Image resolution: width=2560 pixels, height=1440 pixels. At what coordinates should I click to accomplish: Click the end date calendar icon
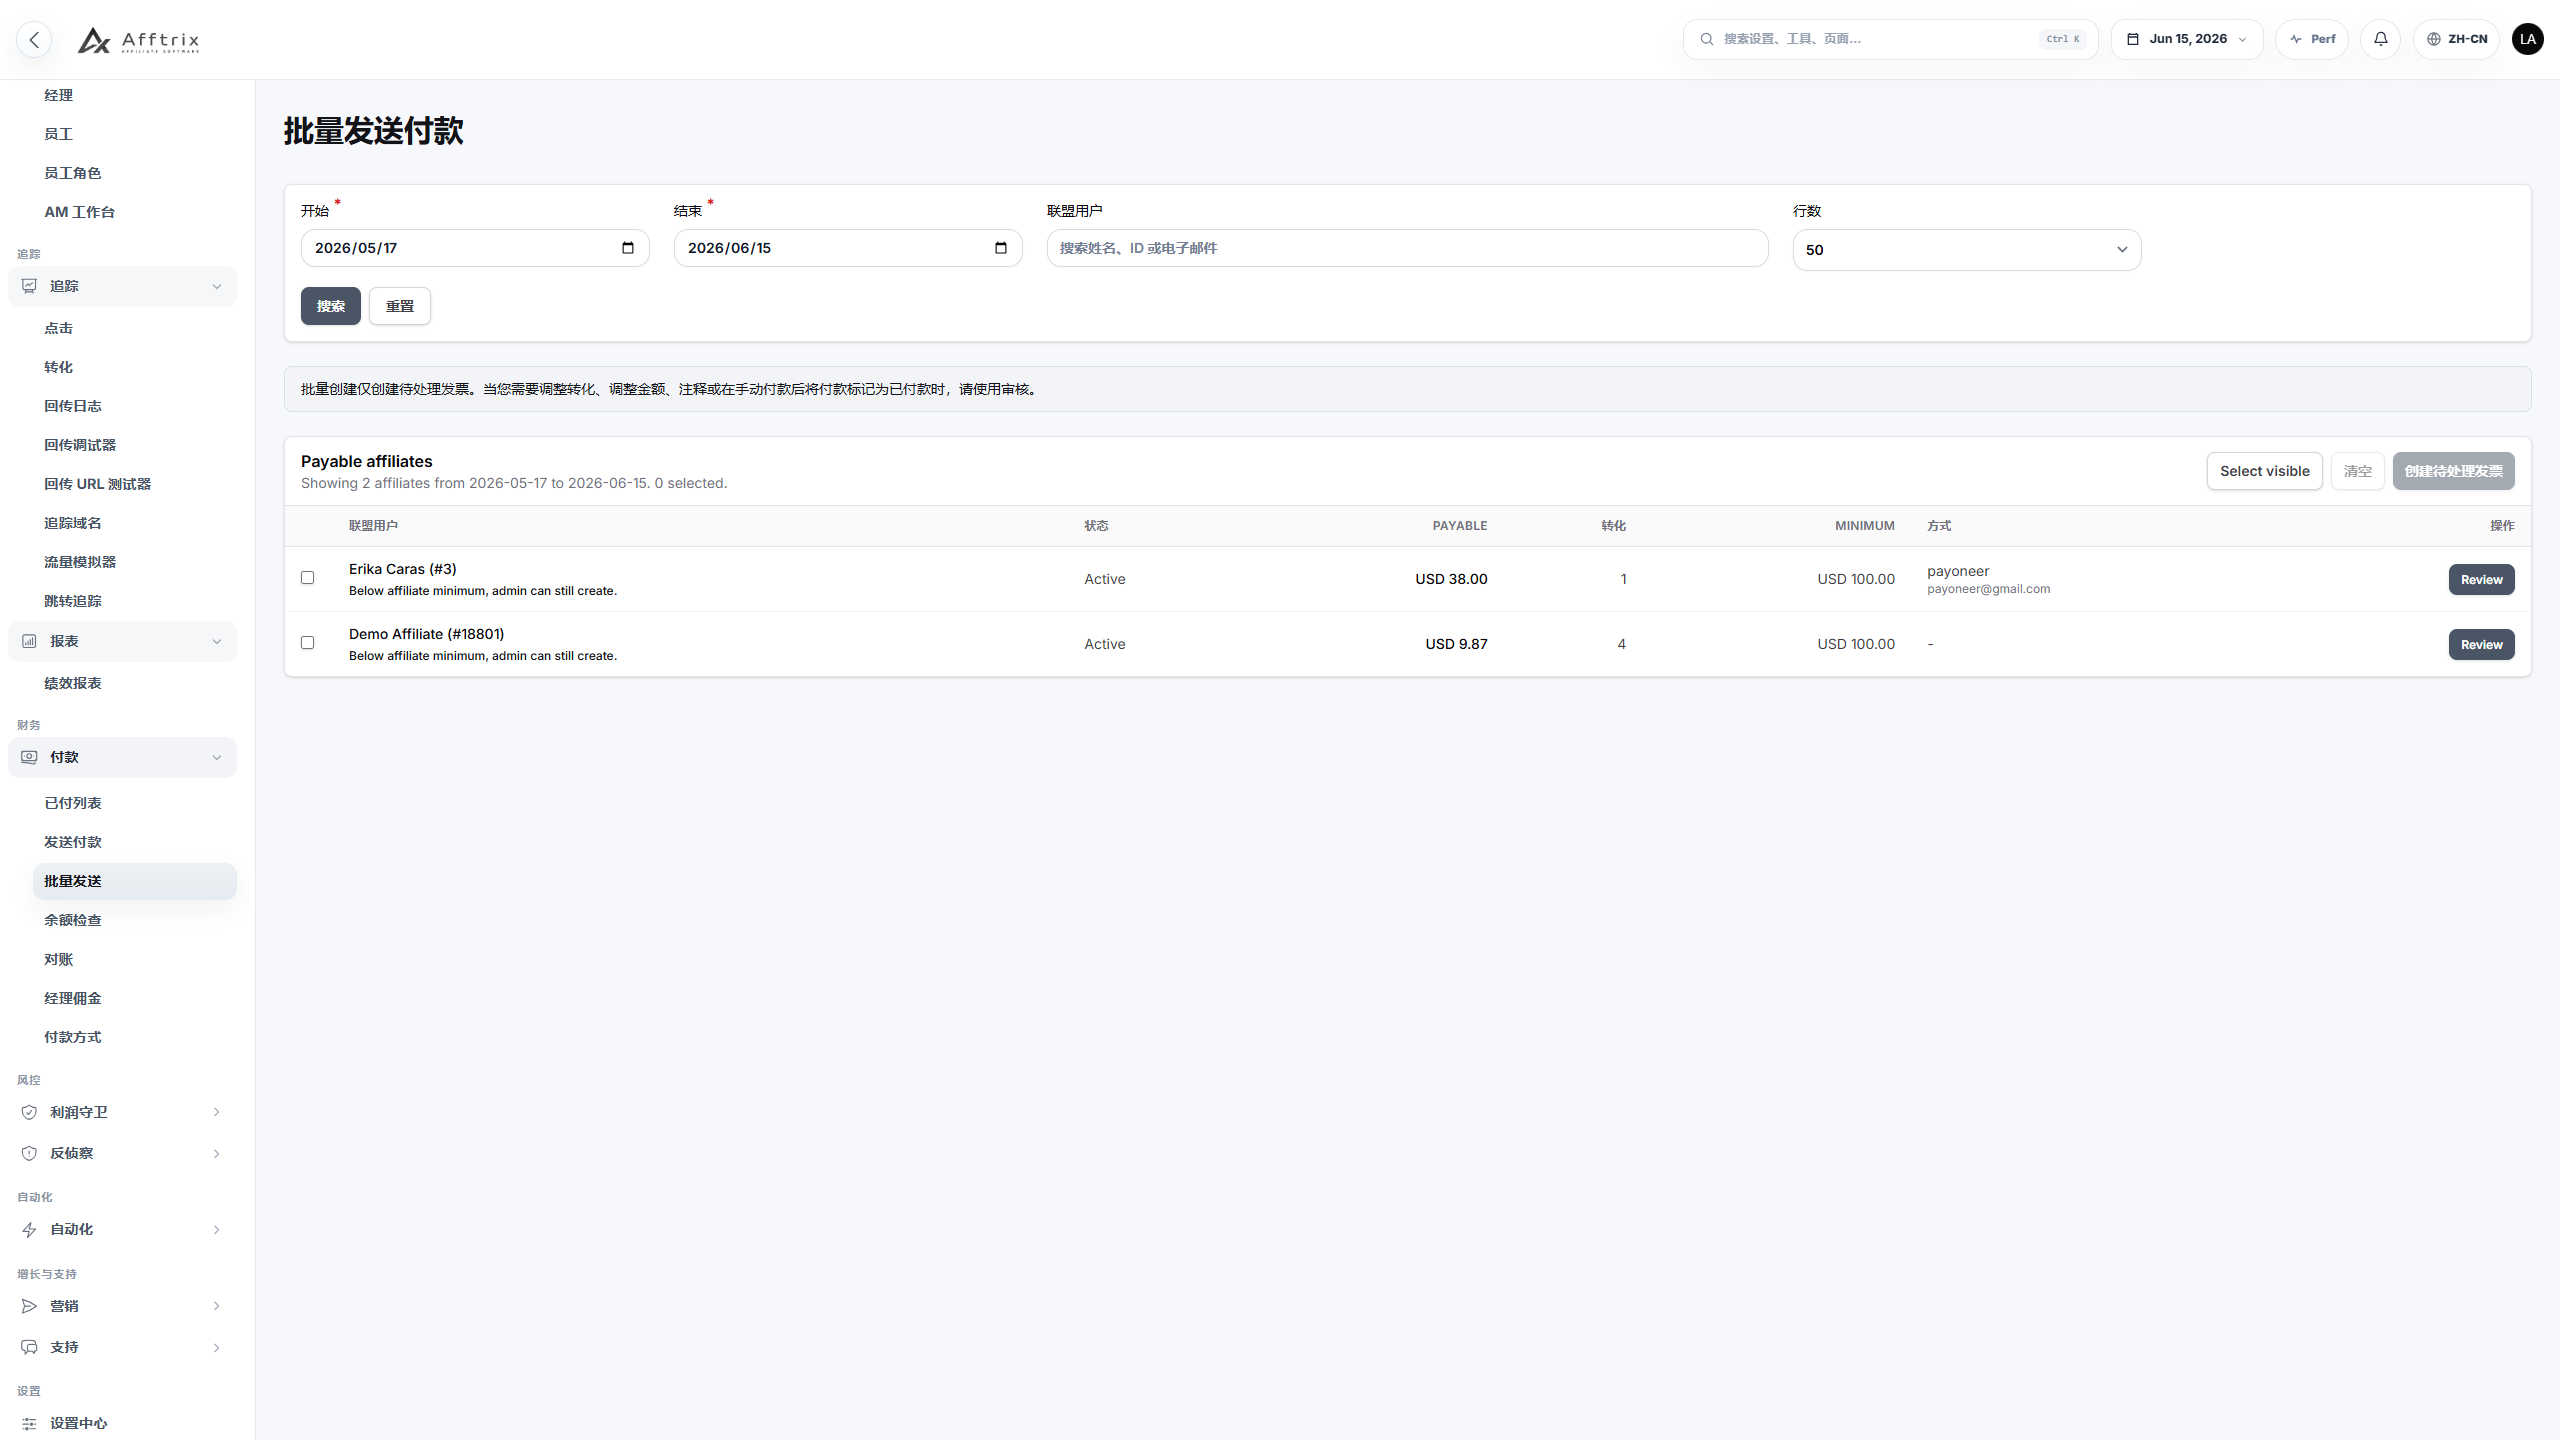(1001, 248)
